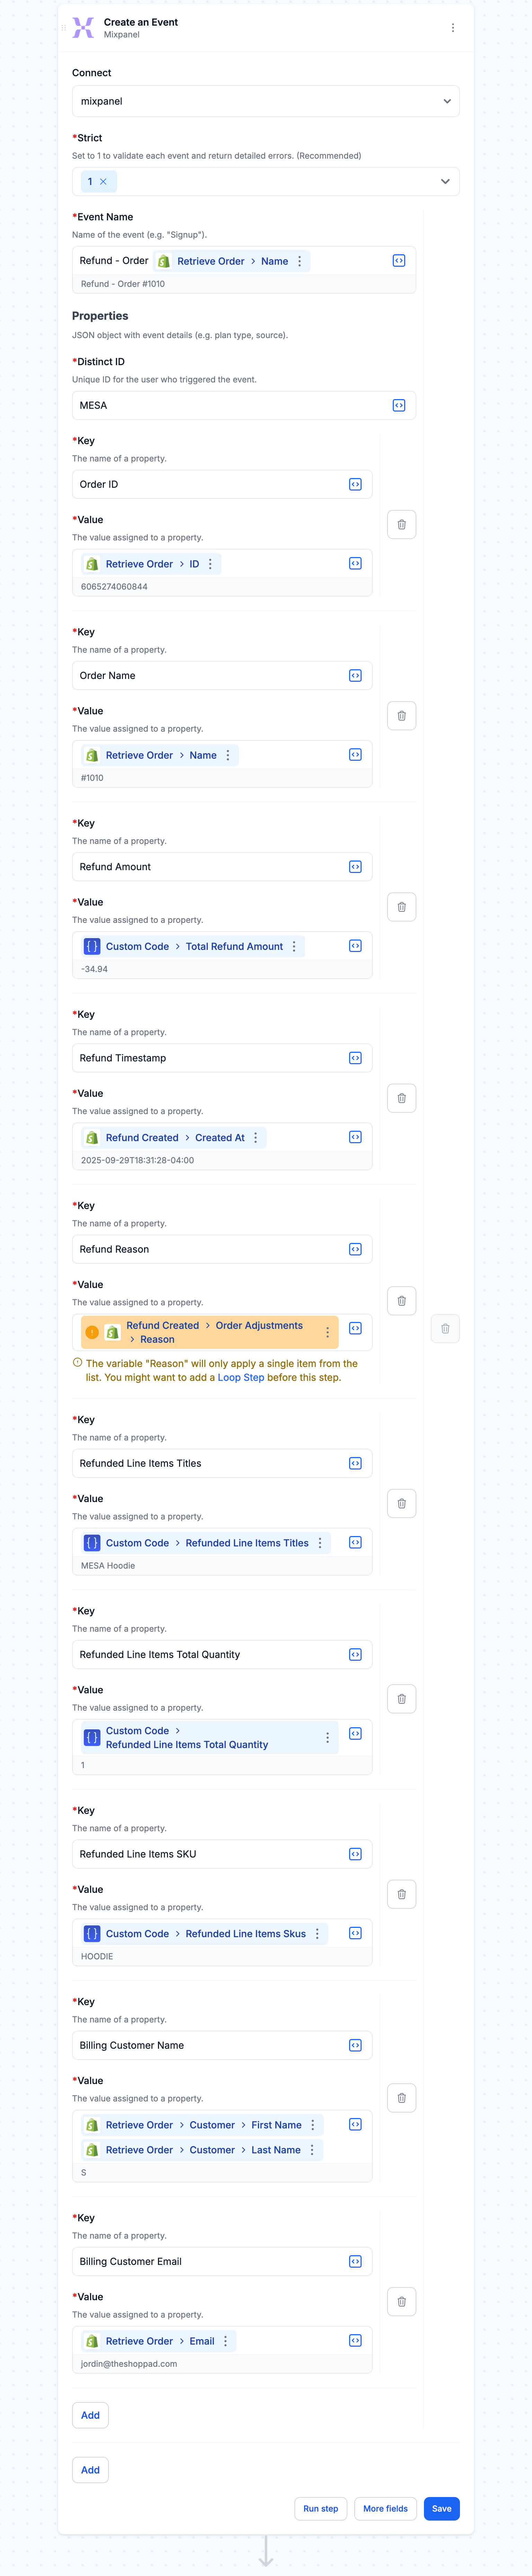Open options menu for Total Refund Amount token
The image size is (532, 2576).
click(x=294, y=946)
